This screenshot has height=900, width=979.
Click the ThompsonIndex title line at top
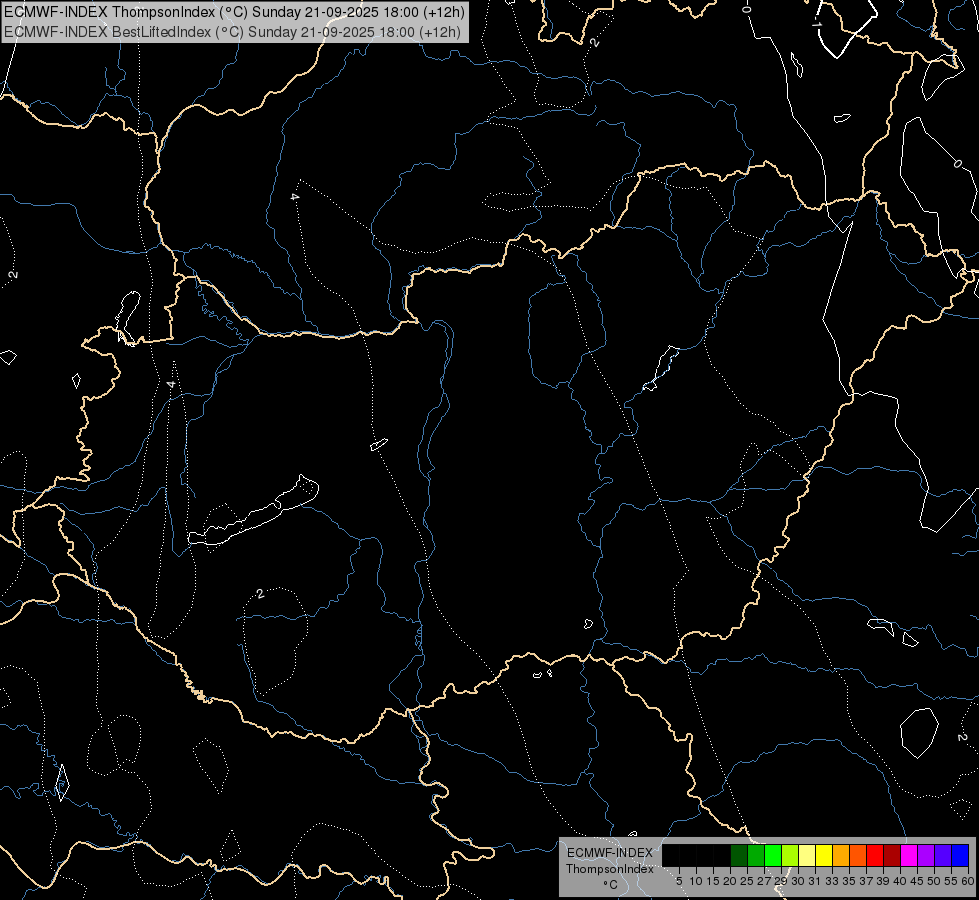[x=234, y=12]
